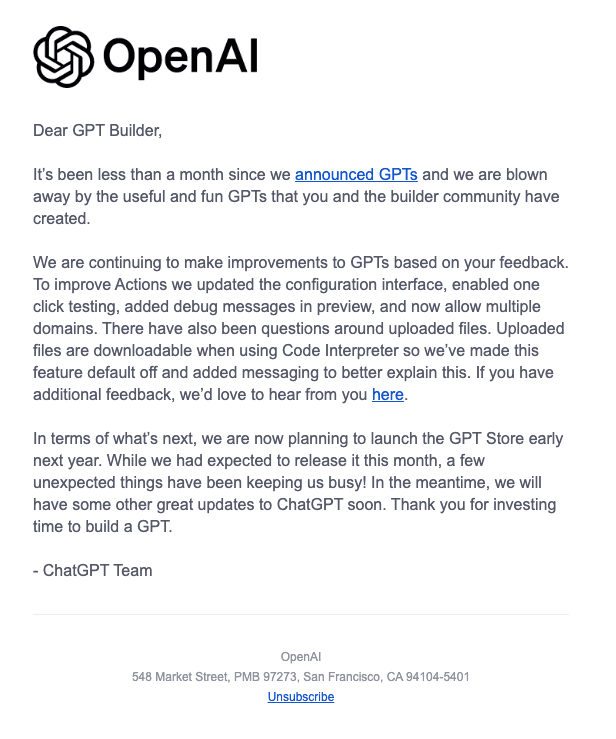Open the announced GPTs link
The image size is (616, 739).
[356, 174]
